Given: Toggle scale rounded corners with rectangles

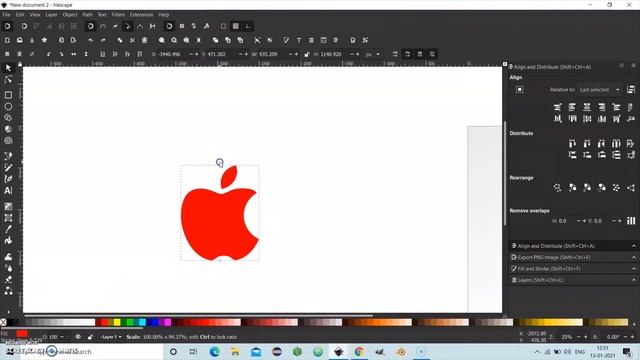Looking at the screenshot, I should (x=407, y=54).
